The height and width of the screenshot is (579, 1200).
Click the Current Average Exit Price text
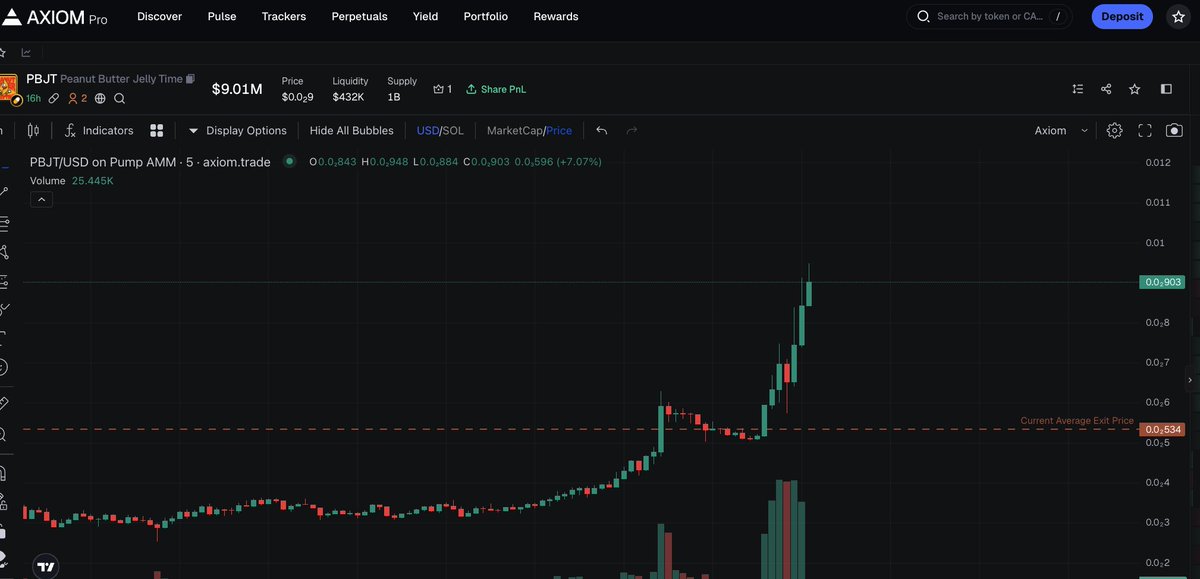pyautogui.click(x=1077, y=421)
